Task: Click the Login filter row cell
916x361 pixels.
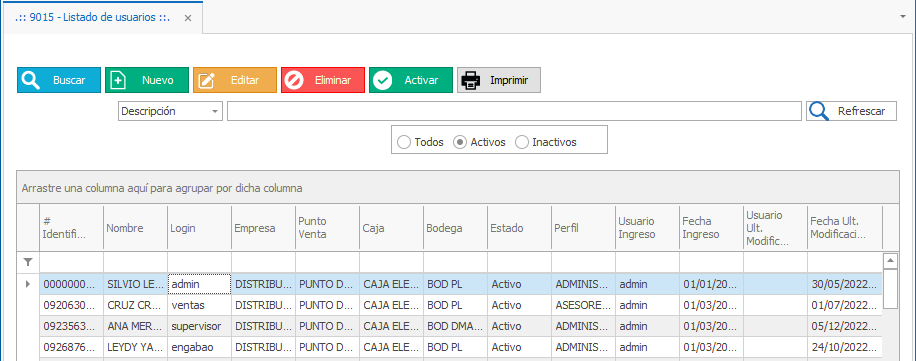Action: point(199,262)
